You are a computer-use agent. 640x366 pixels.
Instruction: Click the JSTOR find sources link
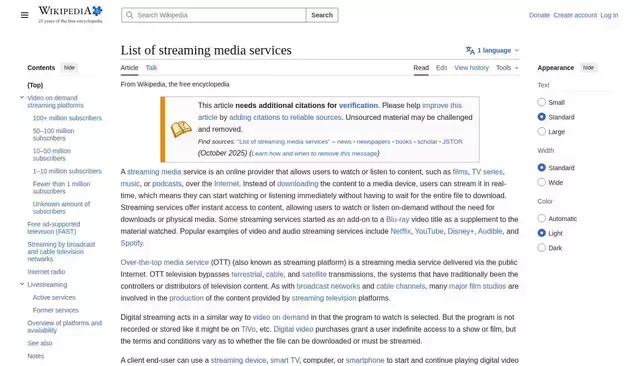452,142
